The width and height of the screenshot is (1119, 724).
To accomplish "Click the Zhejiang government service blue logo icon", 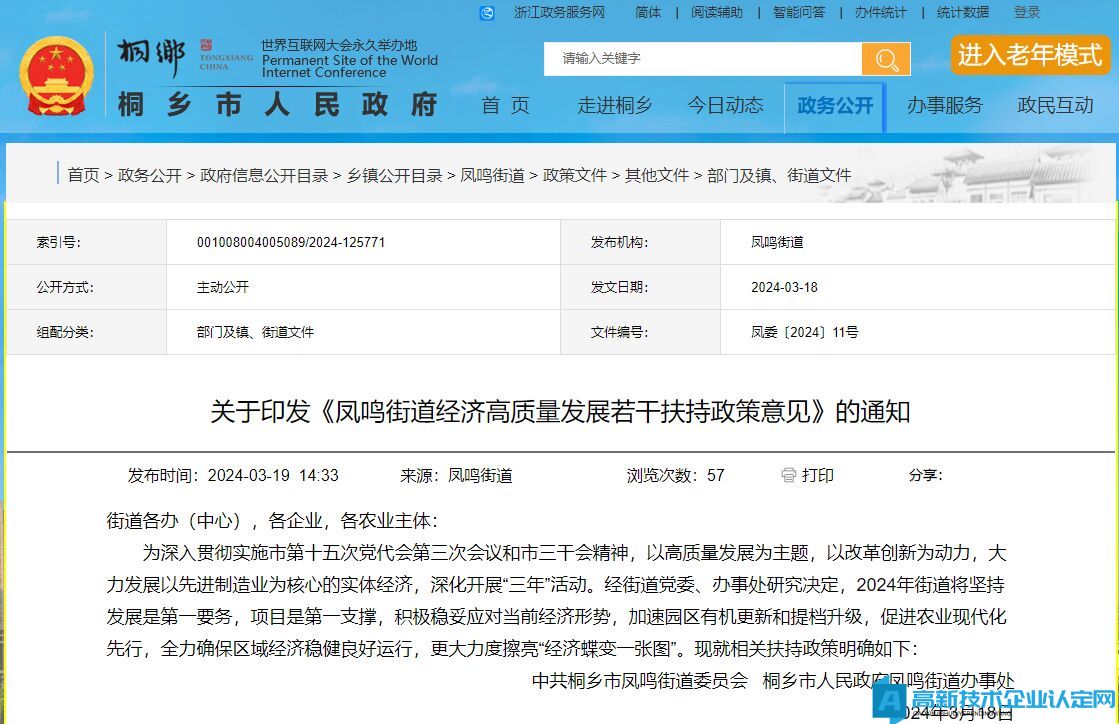I will click(x=487, y=13).
